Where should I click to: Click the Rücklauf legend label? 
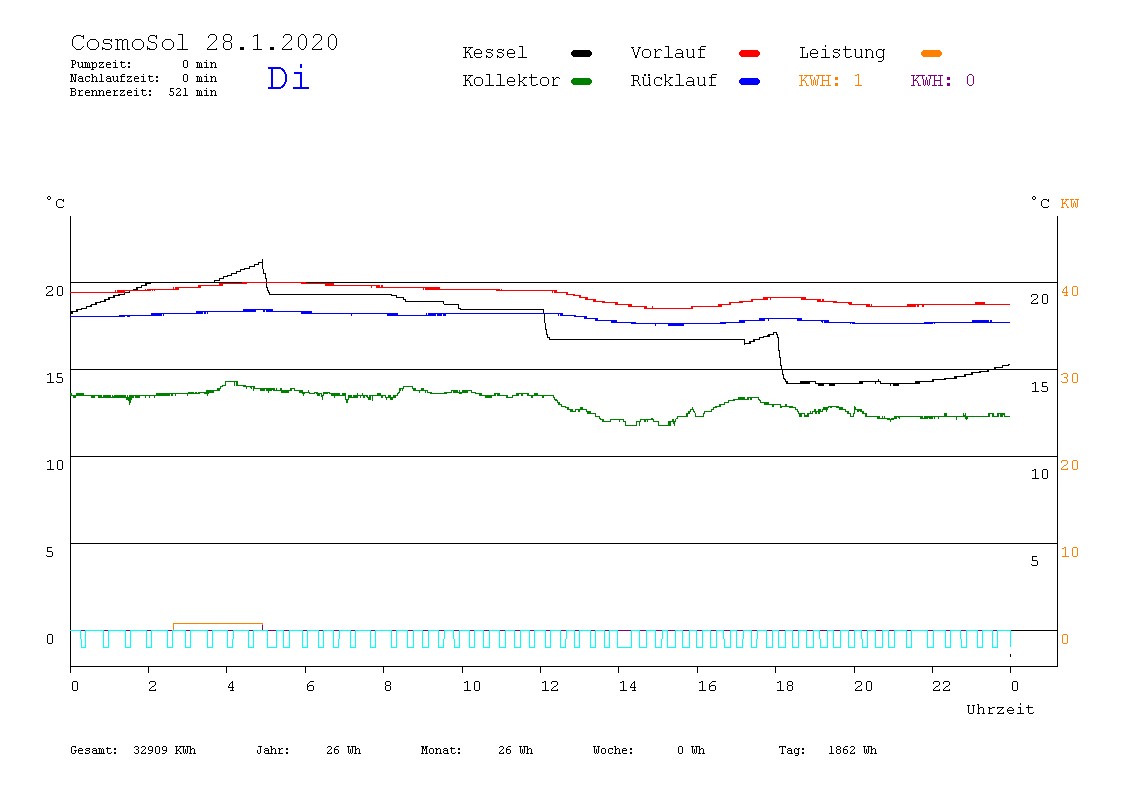674,81
